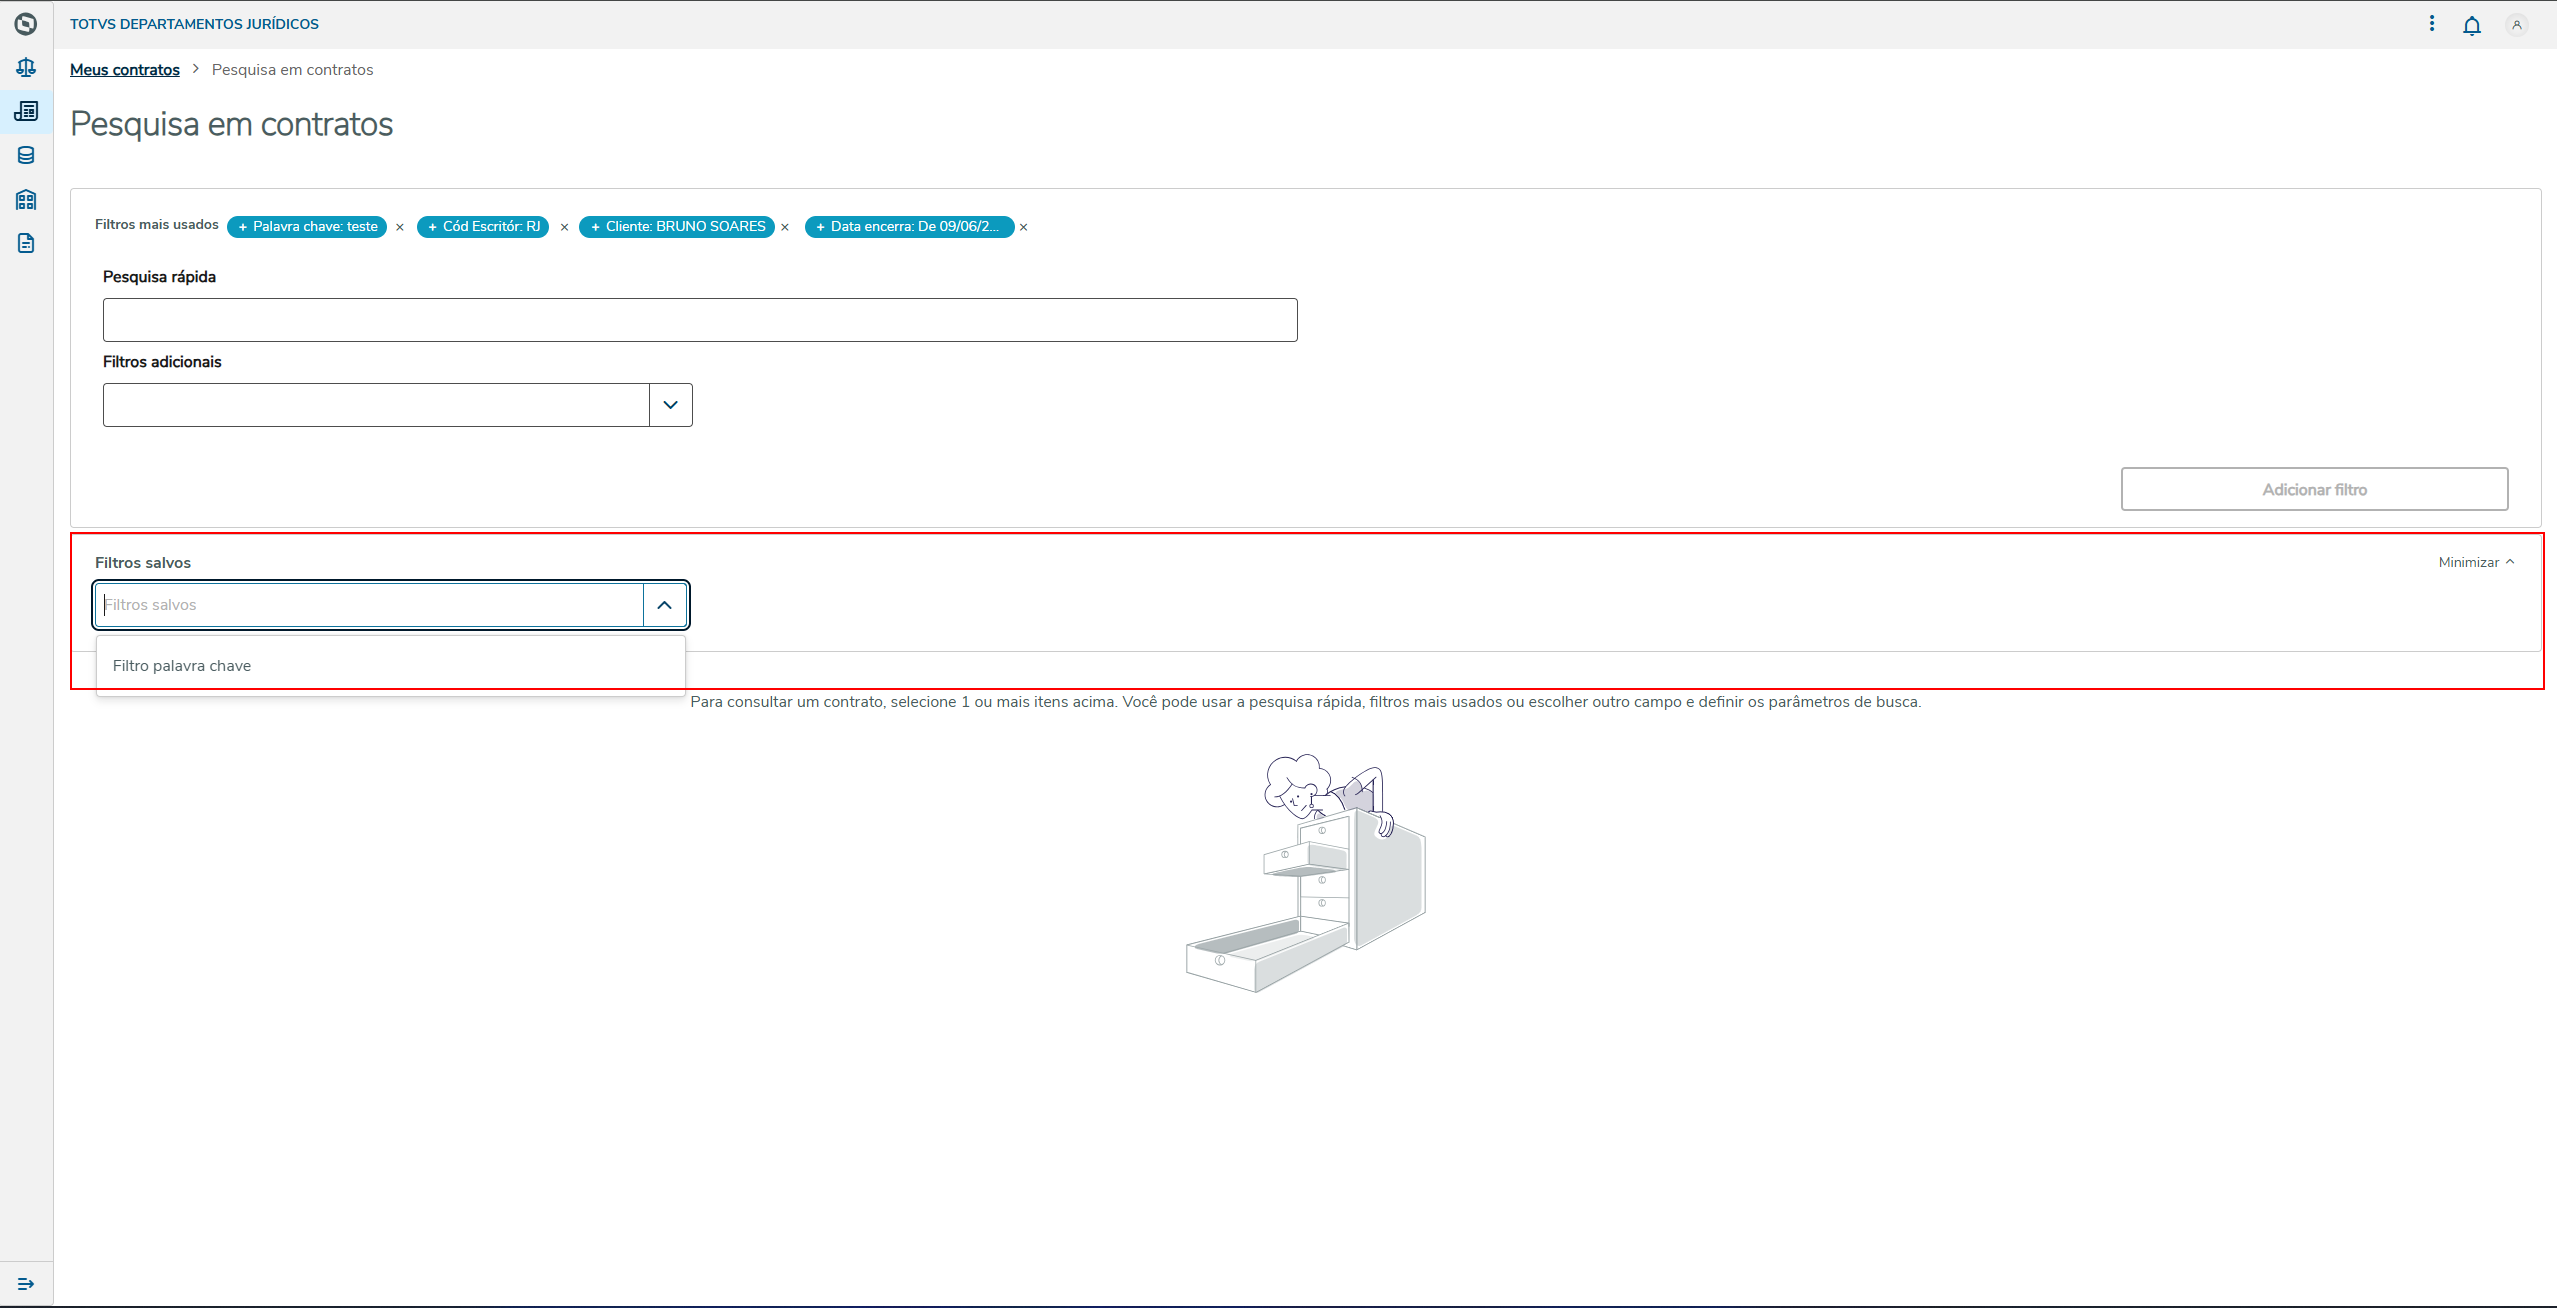The width and height of the screenshot is (2557, 1308).
Task: Open the notifications bell
Action: [x=2471, y=25]
